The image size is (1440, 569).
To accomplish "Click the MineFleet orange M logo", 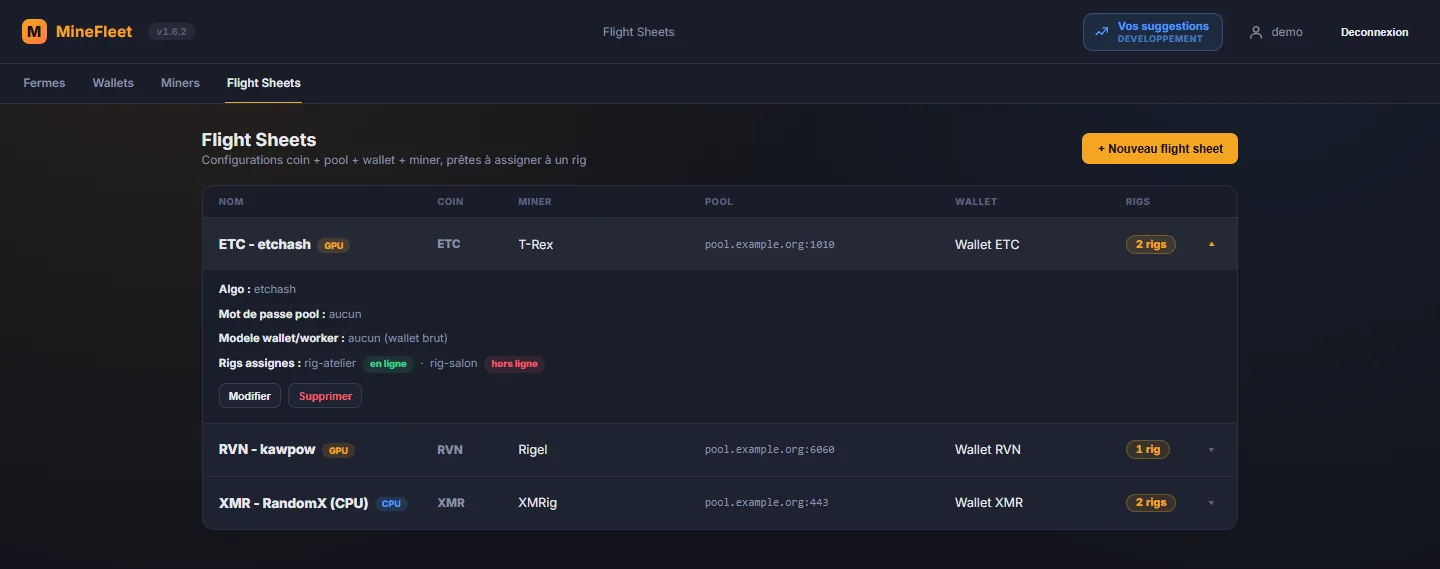I will [34, 32].
